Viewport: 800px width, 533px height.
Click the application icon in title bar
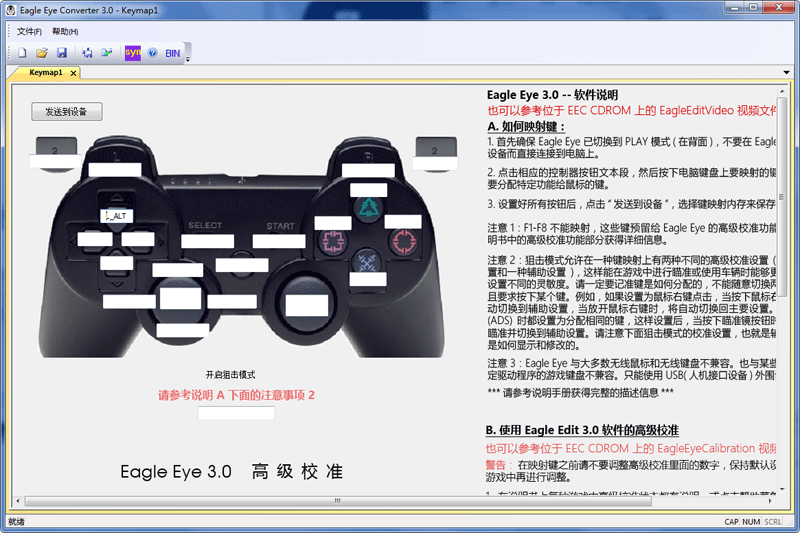coord(10,10)
